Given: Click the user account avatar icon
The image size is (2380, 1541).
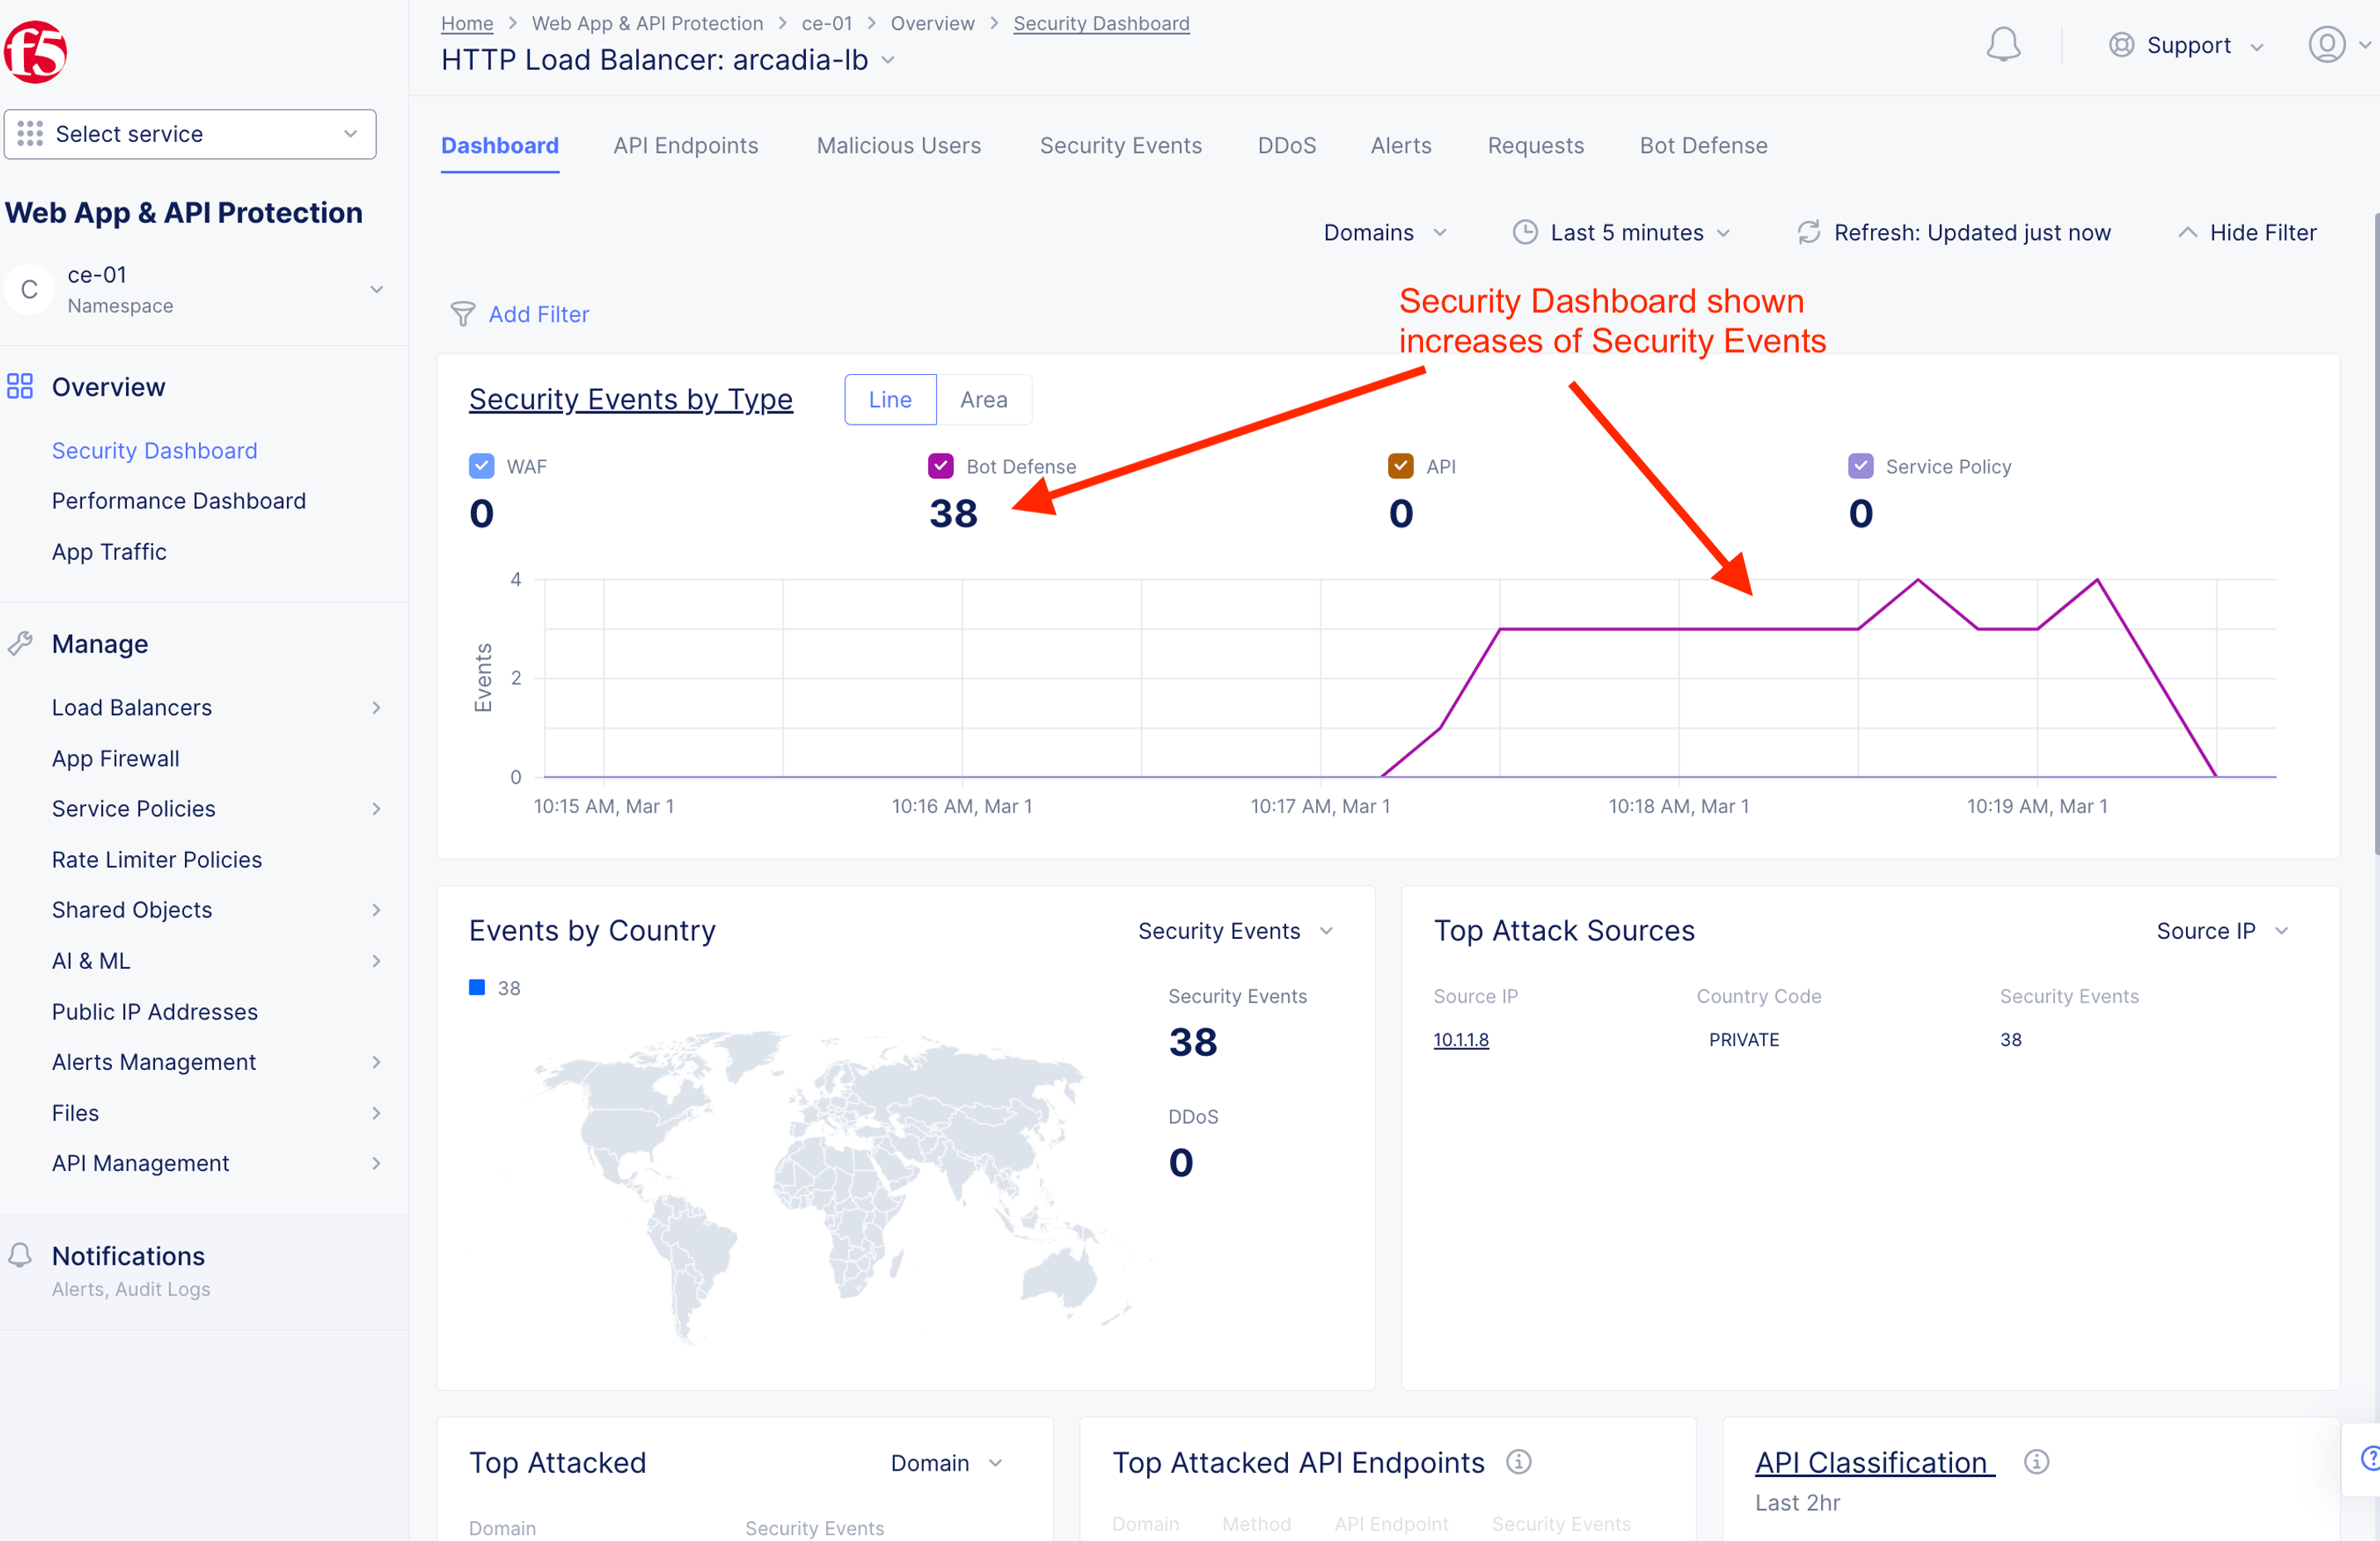Looking at the screenshot, I should pyautogui.click(x=2326, y=45).
